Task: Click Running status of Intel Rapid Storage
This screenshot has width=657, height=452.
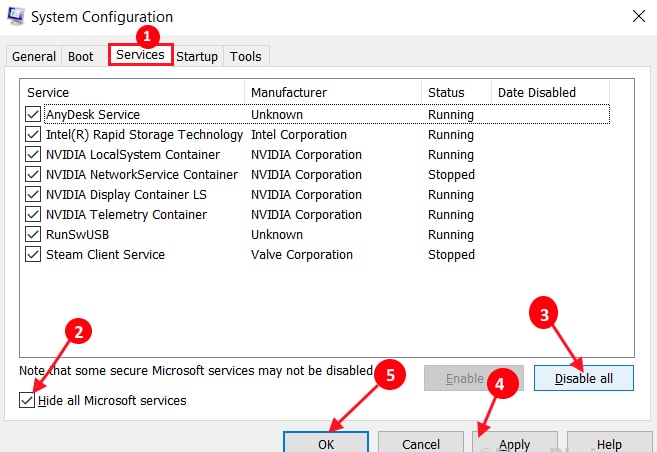Action: click(451, 135)
